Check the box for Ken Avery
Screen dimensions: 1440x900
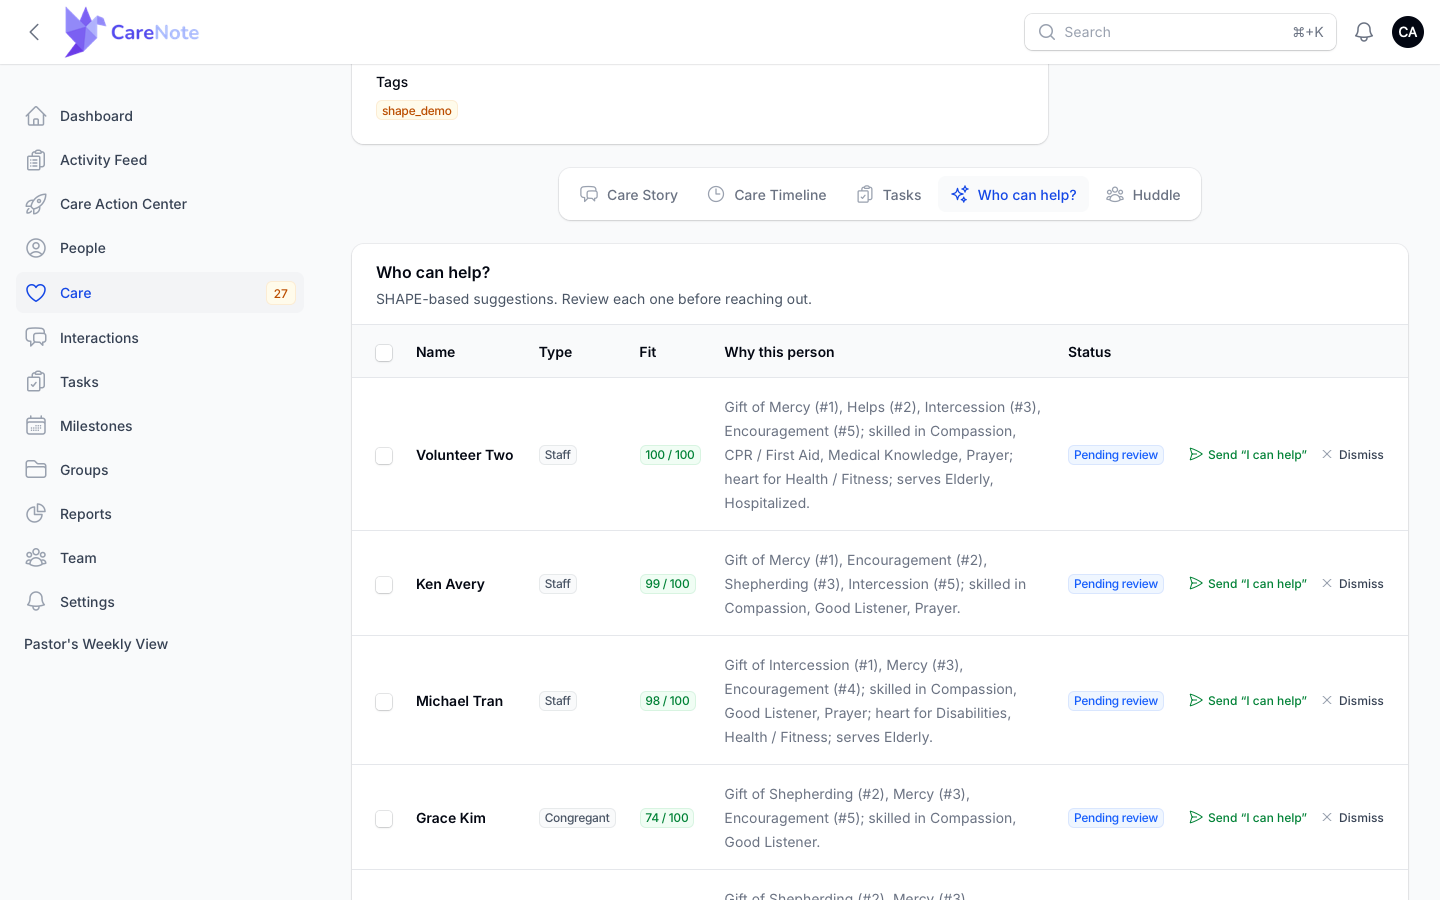(x=384, y=585)
